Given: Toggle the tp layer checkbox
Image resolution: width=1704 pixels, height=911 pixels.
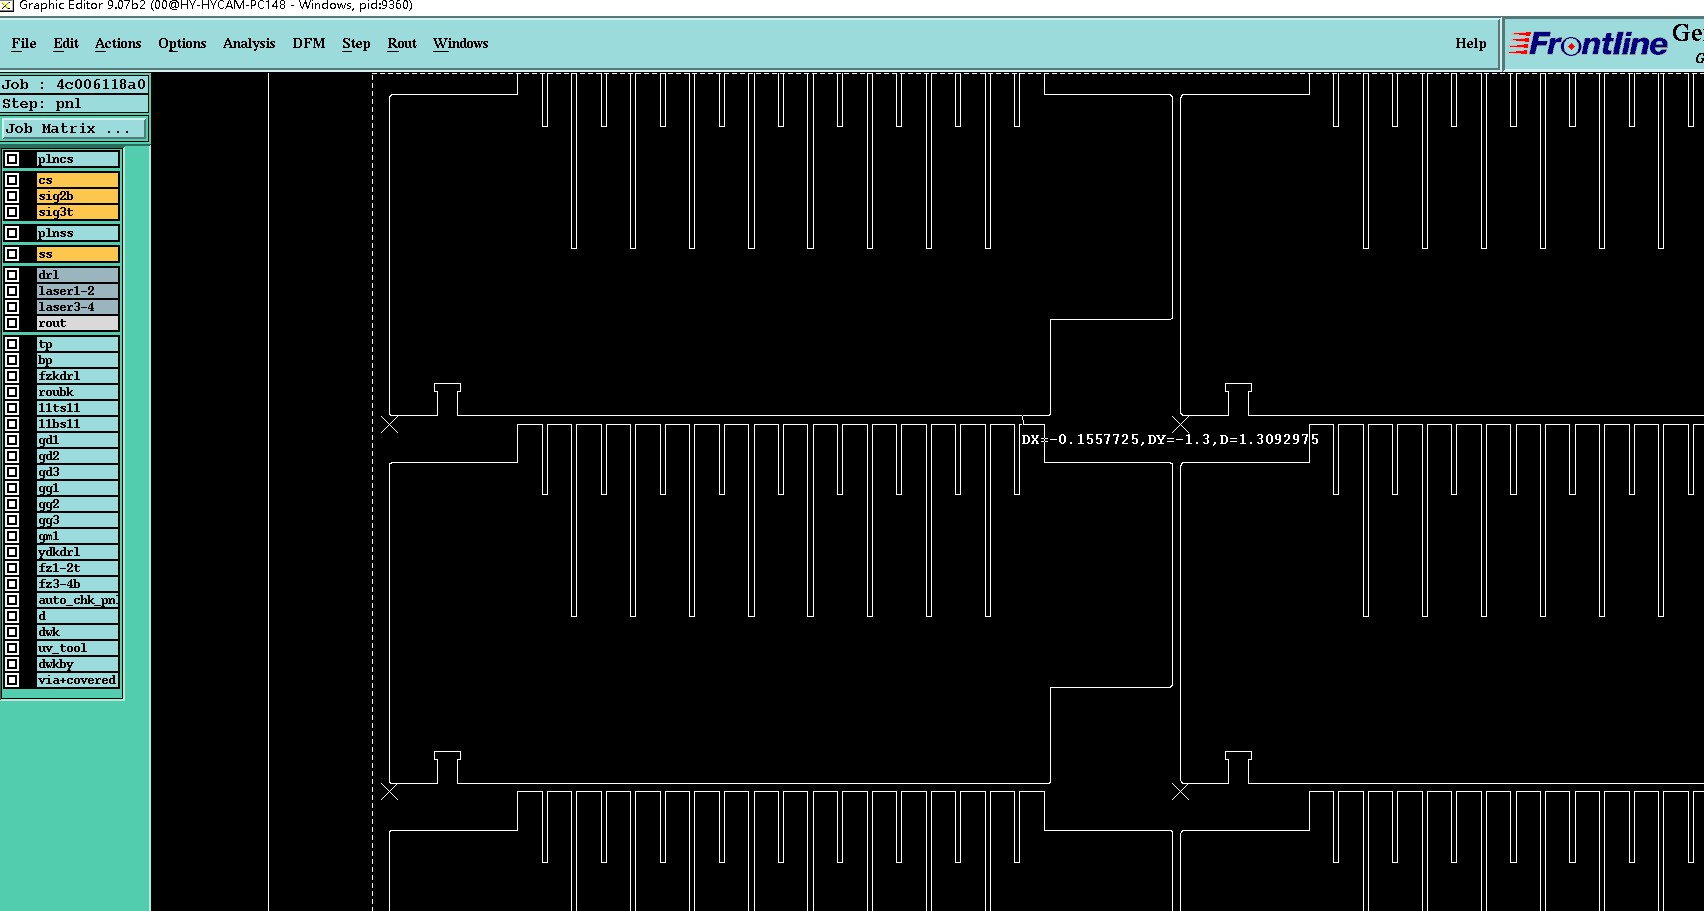Looking at the screenshot, I should (x=12, y=344).
